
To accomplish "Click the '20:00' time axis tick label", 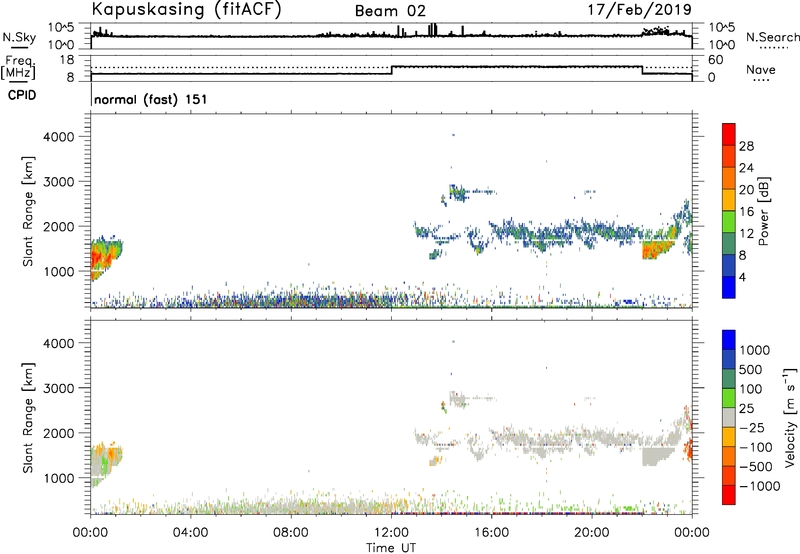I will [591, 533].
